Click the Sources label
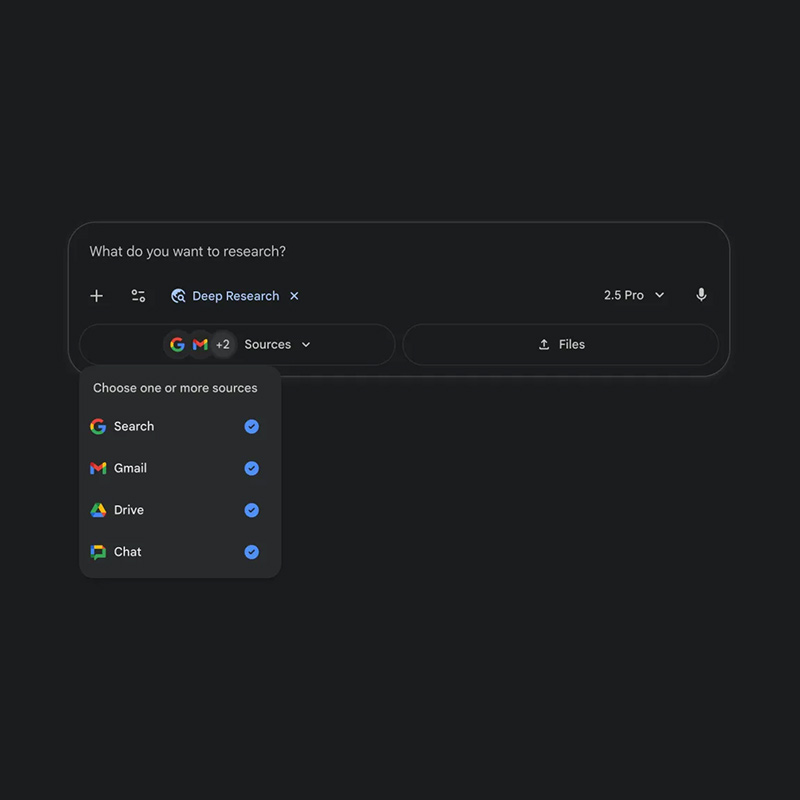 (267, 344)
